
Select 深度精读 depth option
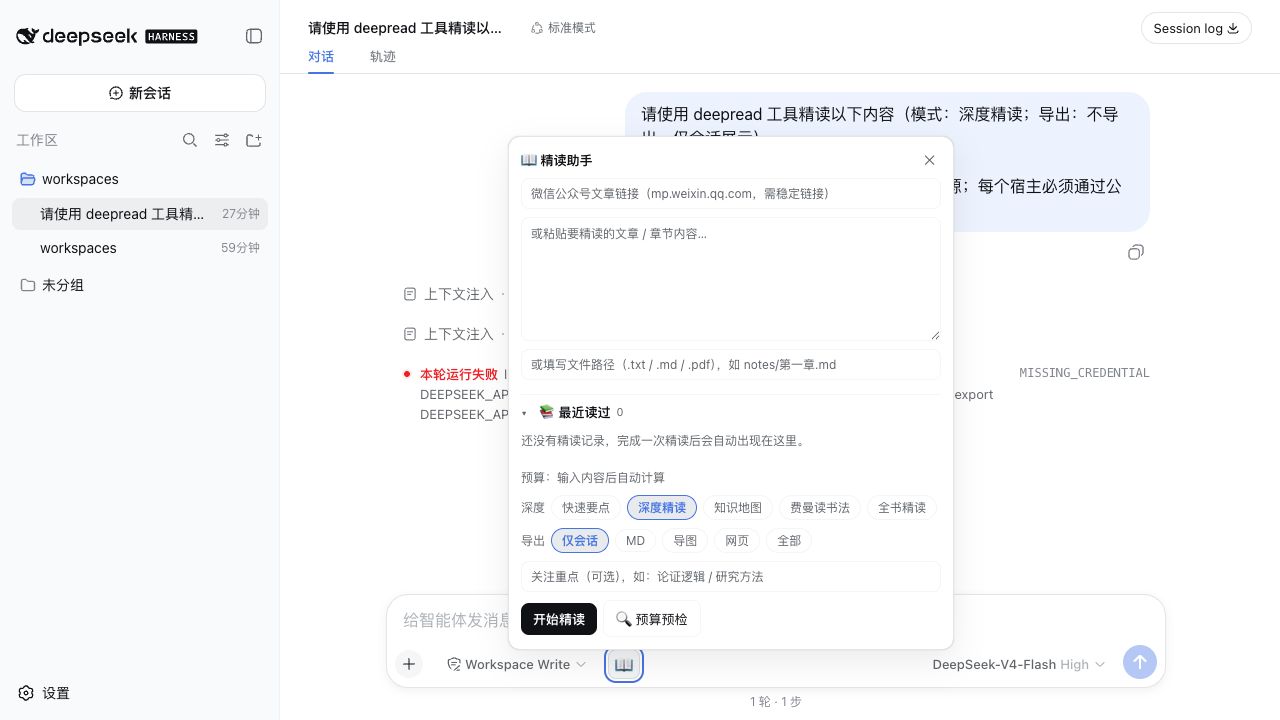pyautogui.click(x=662, y=508)
